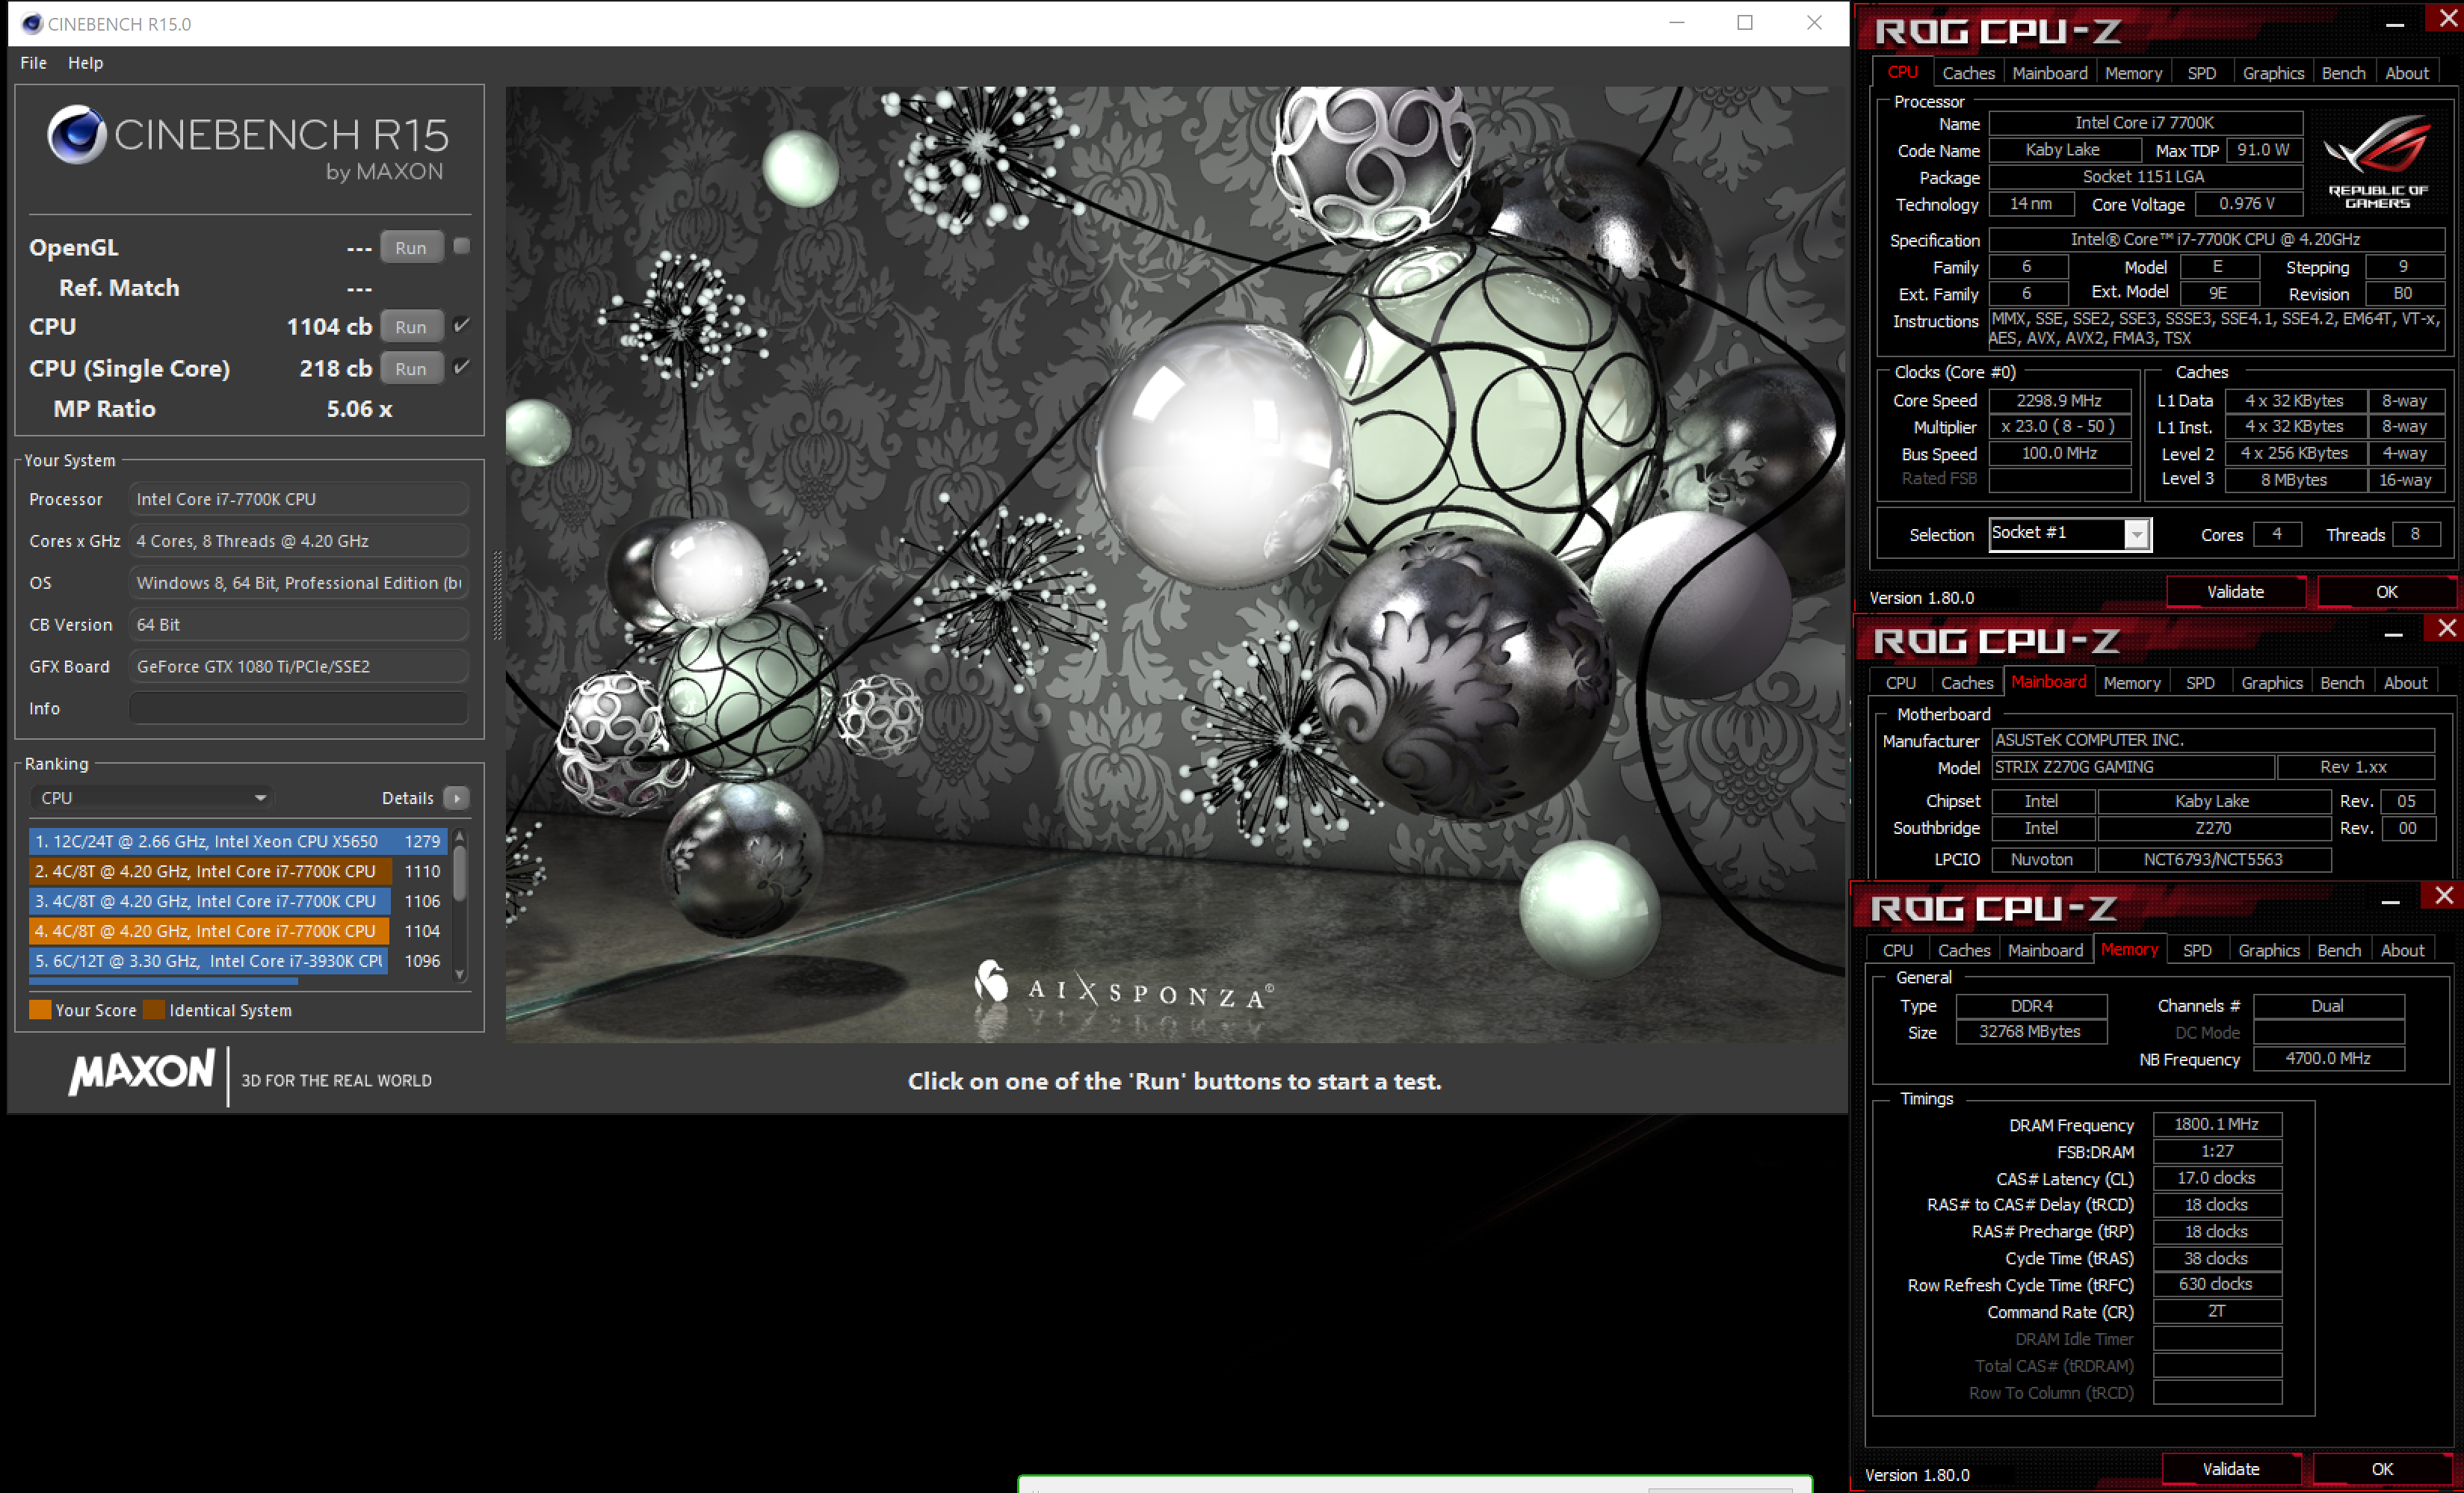Image resolution: width=2464 pixels, height=1493 pixels.
Task: Open Bench tab in top CPU-Z window
Action: click(2343, 73)
